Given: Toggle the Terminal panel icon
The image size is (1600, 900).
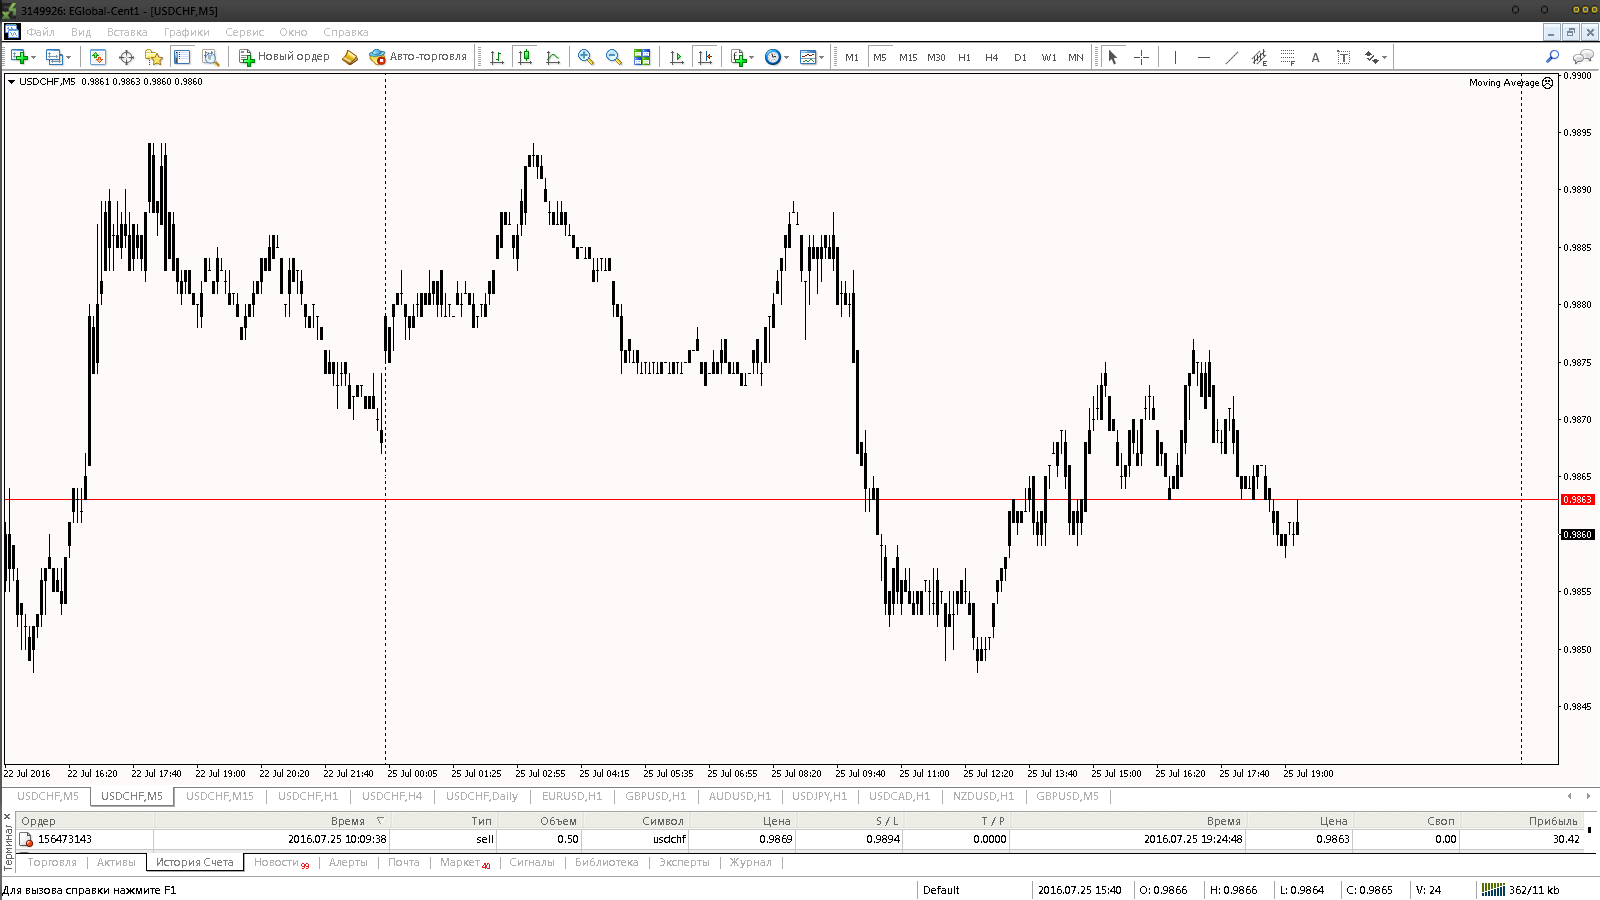Looking at the screenshot, I should click(182, 57).
